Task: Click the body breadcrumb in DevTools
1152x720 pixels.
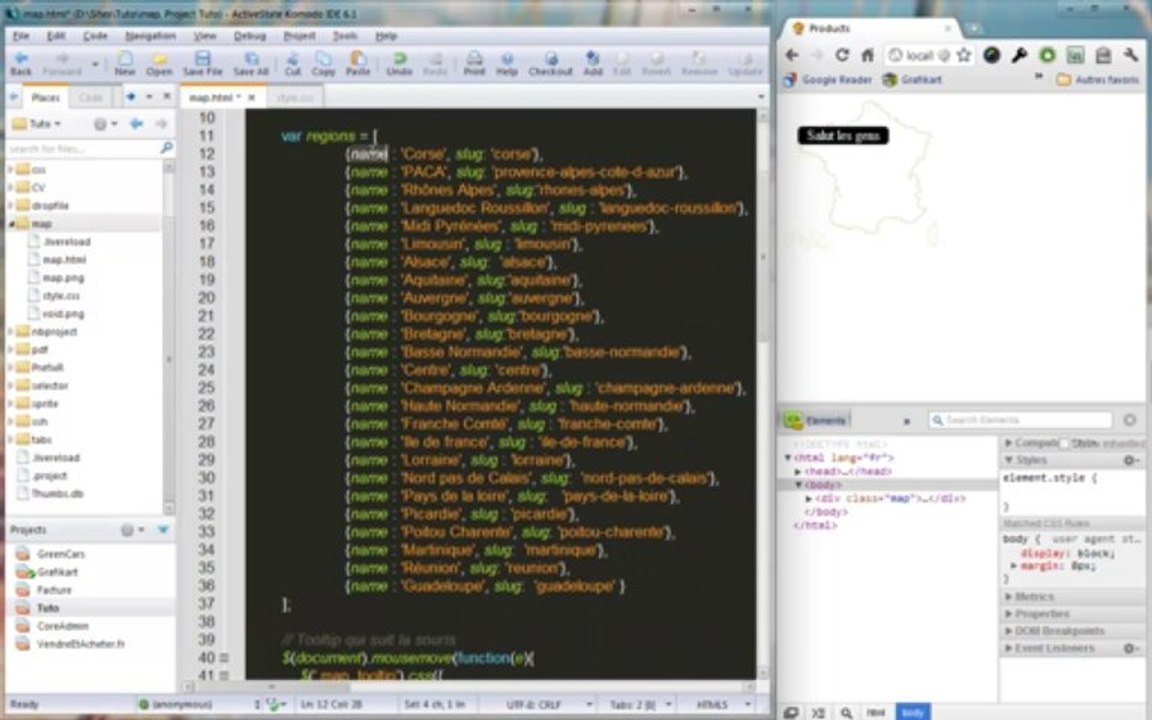Action: (912, 713)
